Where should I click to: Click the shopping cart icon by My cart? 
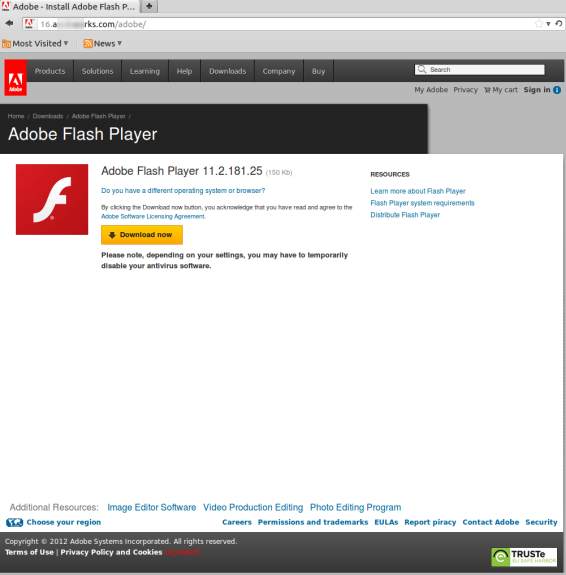pos(487,90)
